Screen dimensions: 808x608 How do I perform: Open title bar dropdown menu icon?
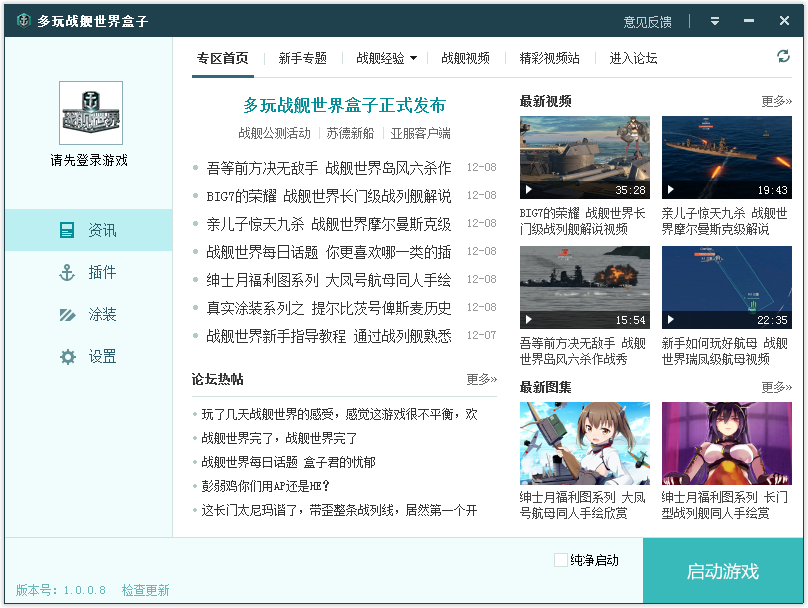tap(715, 21)
